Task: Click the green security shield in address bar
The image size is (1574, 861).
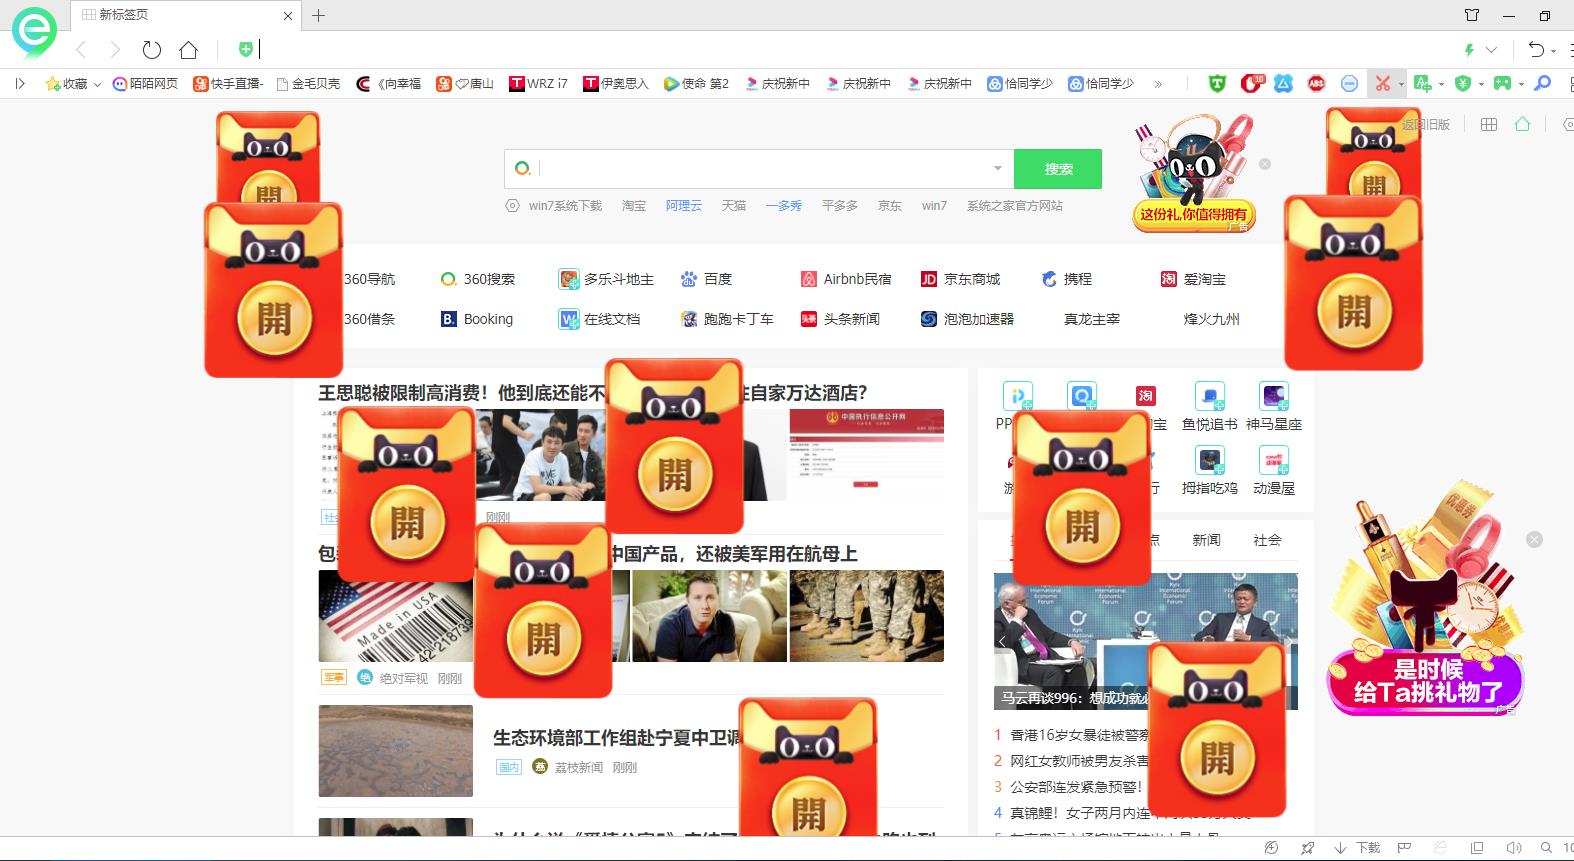Action: (x=246, y=49)
